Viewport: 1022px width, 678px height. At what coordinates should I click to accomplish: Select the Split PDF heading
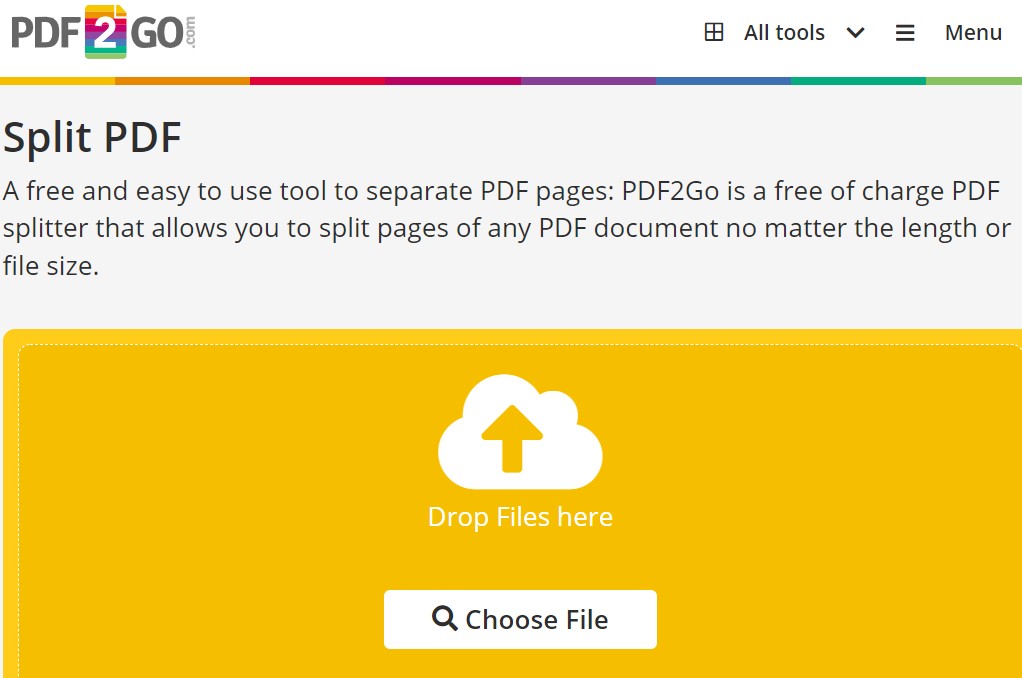point(92,138)
